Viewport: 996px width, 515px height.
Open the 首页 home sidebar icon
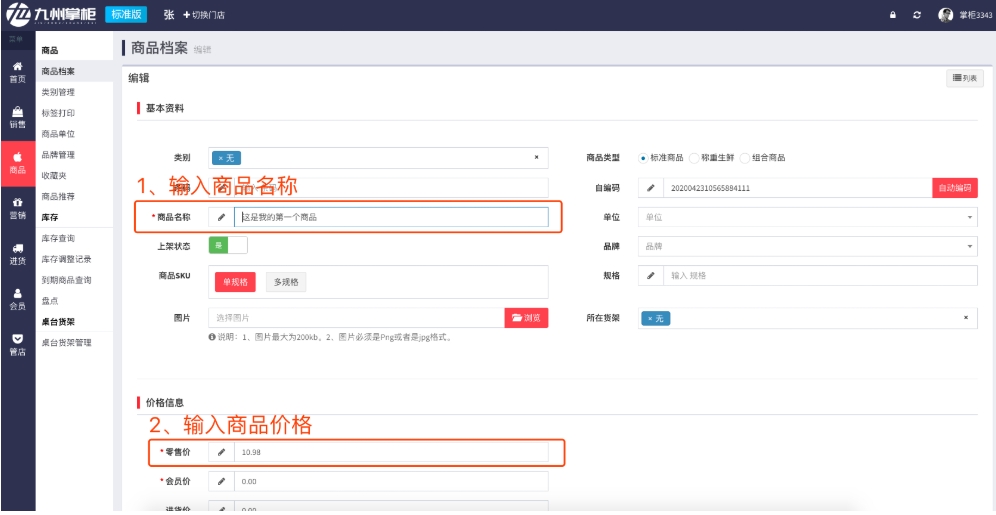[18, 72]
